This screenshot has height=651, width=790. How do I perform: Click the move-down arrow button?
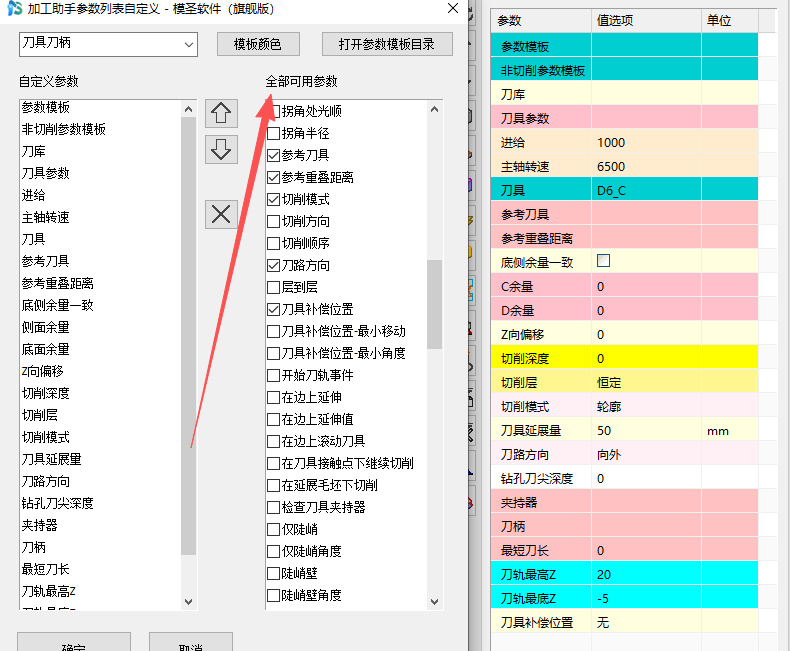click(221, 150)
